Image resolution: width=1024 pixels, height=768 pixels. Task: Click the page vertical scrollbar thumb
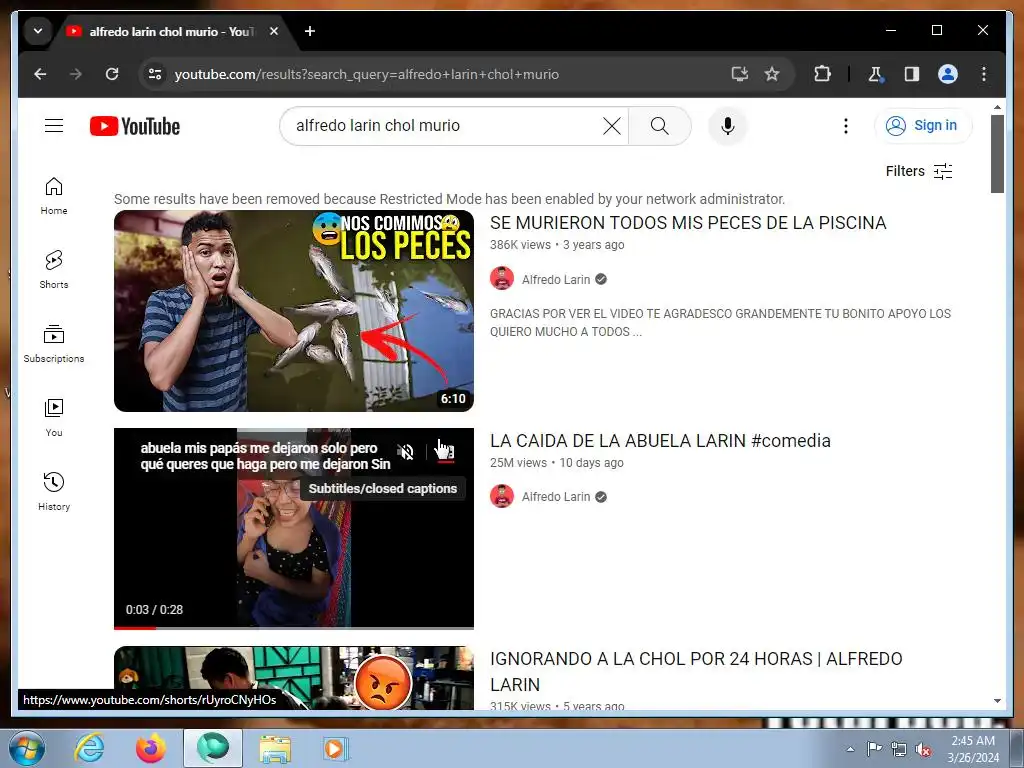[997, 153]
